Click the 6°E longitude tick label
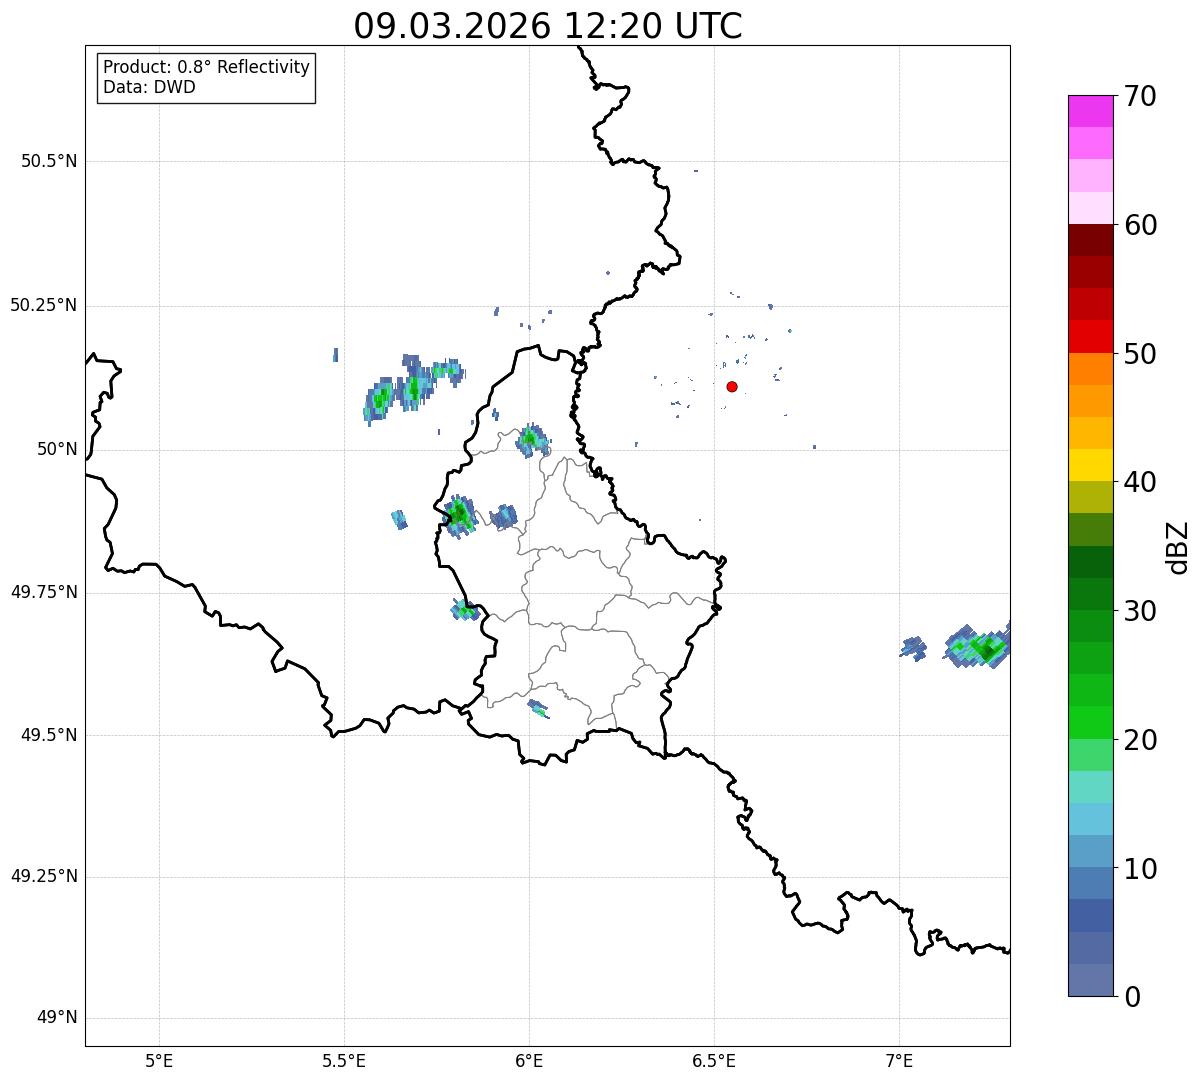1202x1081 pixels. tap(529, 1060)
